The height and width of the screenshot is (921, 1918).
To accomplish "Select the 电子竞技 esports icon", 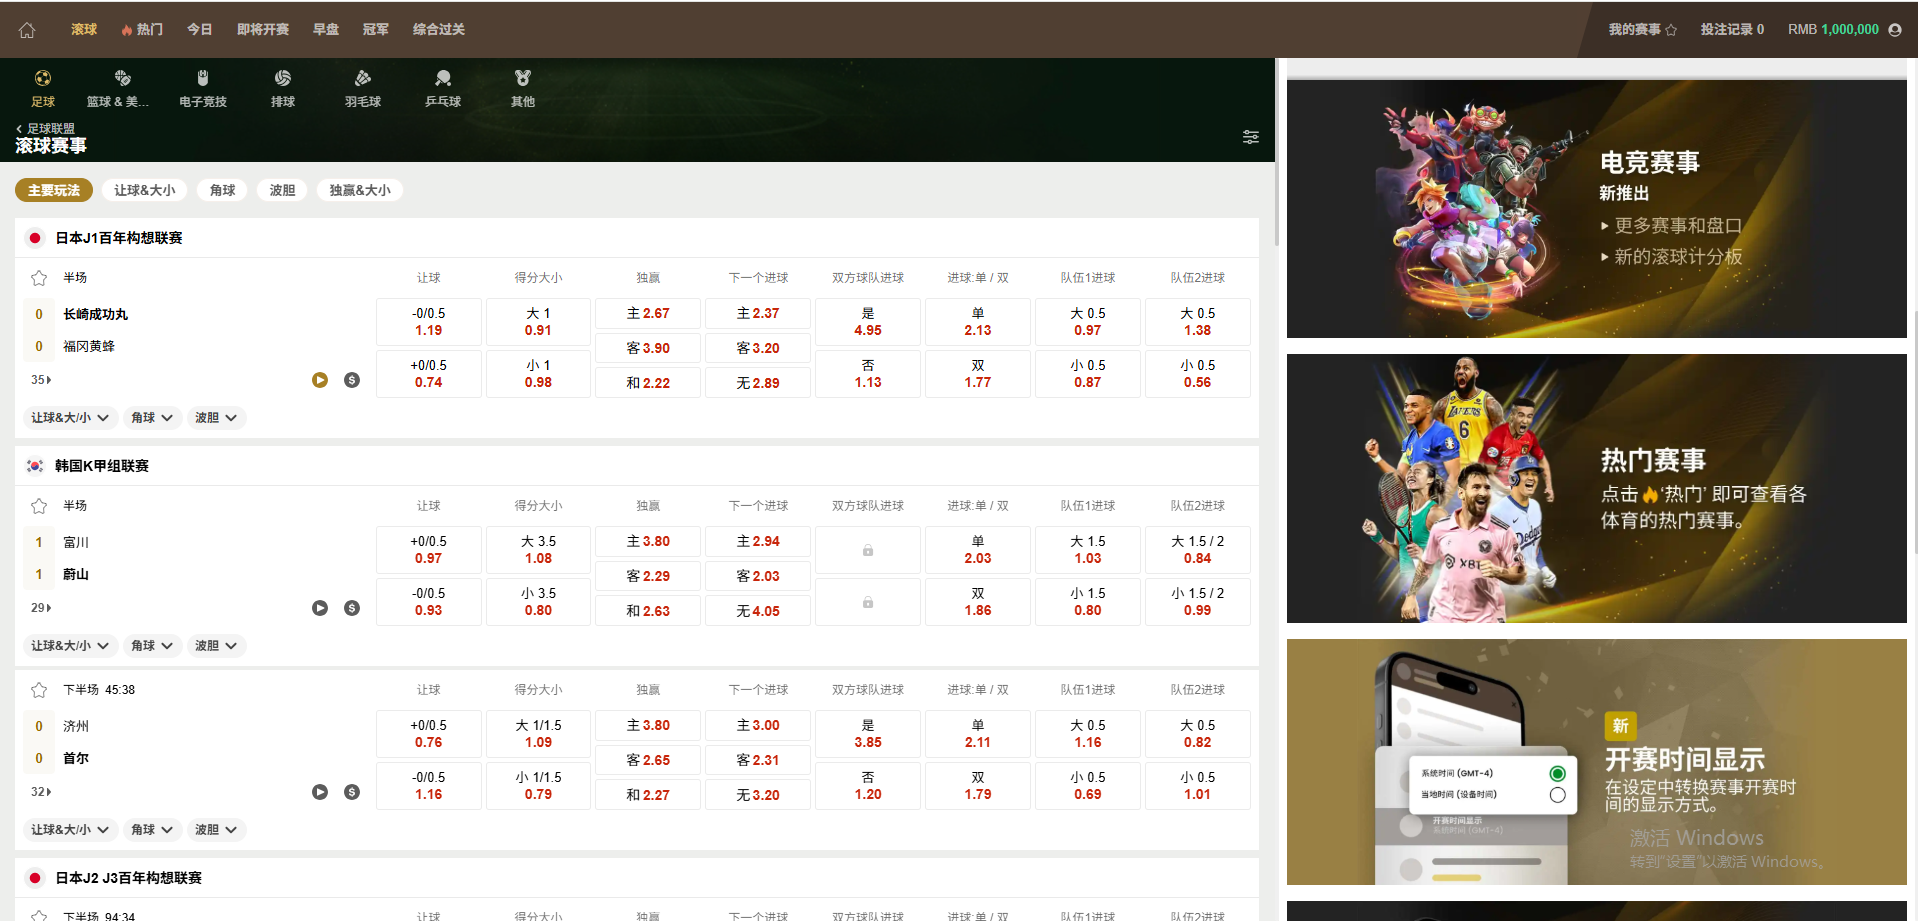I will [x=203, y=87].
